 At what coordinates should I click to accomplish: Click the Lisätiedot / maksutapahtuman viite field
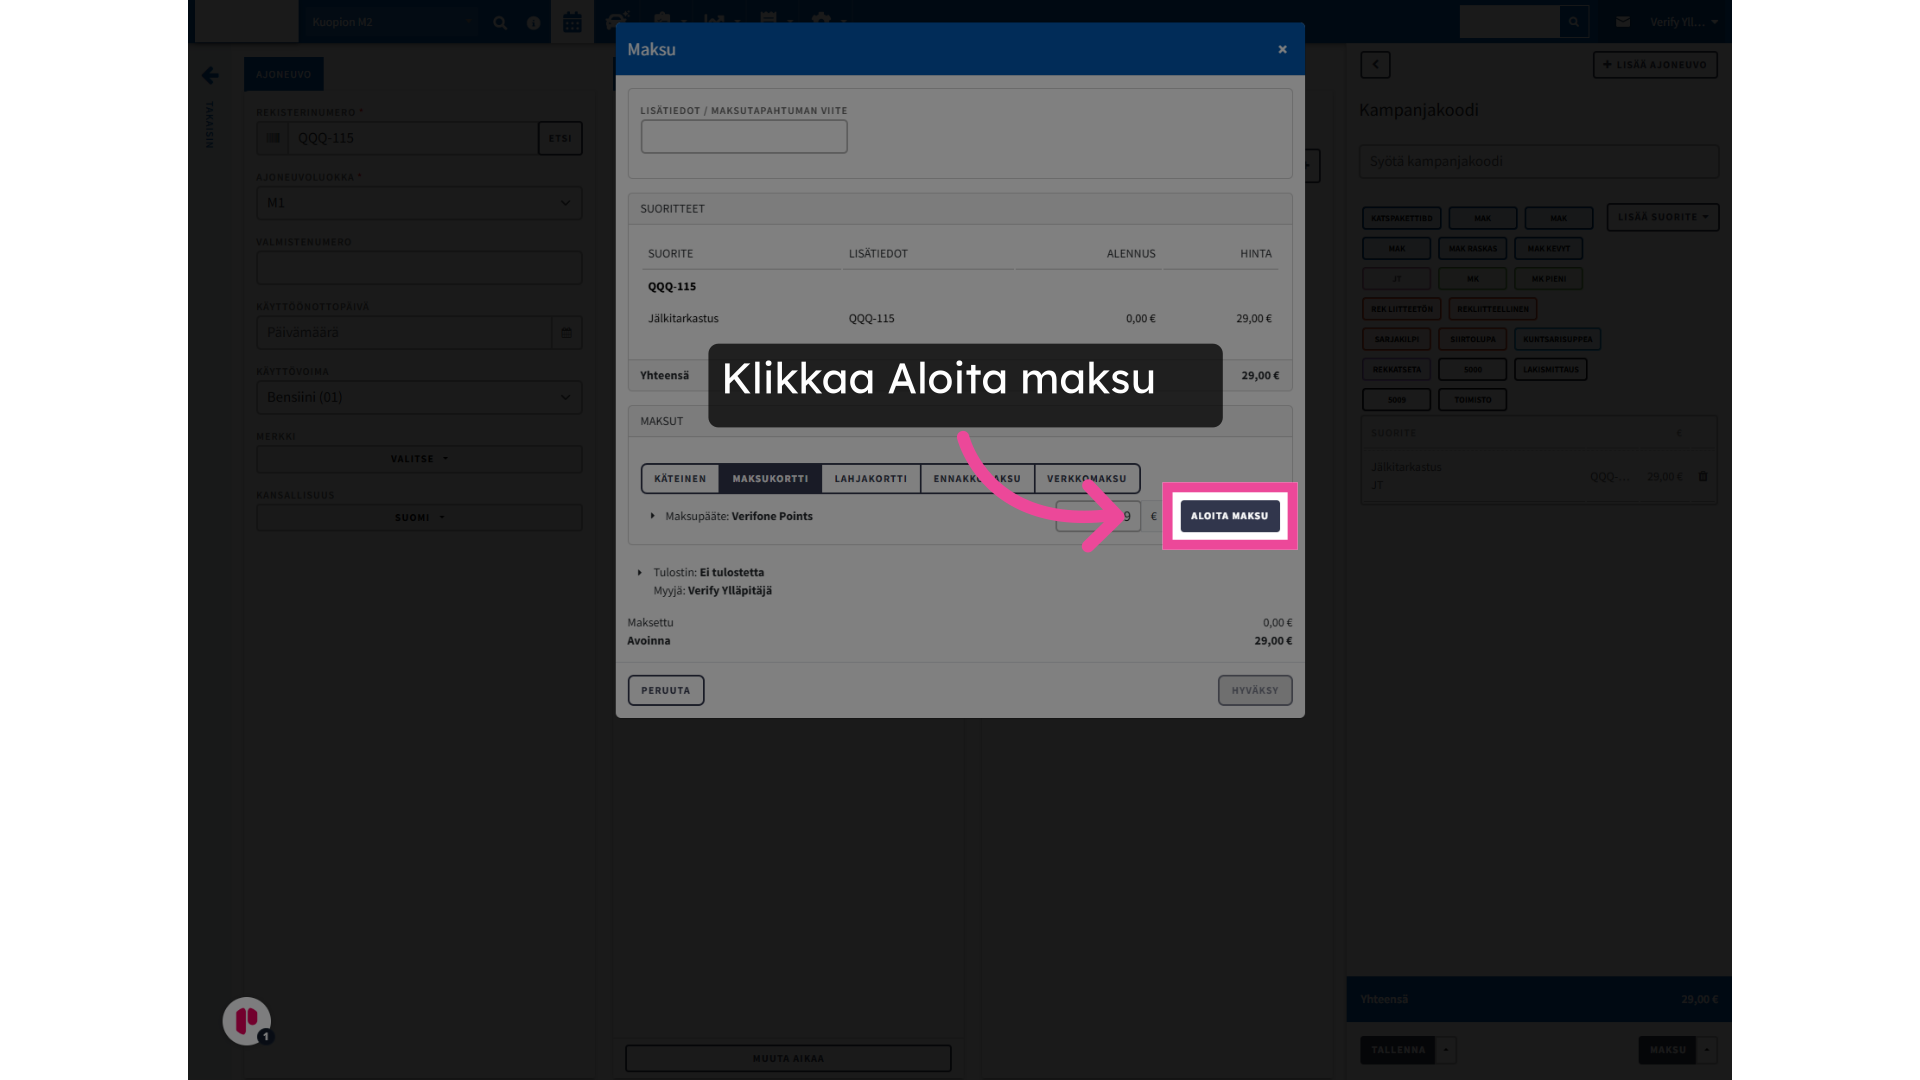coord(744,136)
